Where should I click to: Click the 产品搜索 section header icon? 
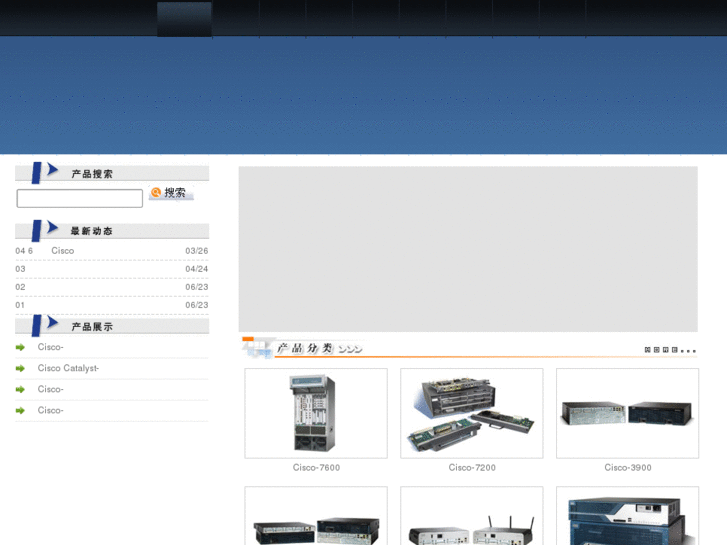tap(45, 173)
